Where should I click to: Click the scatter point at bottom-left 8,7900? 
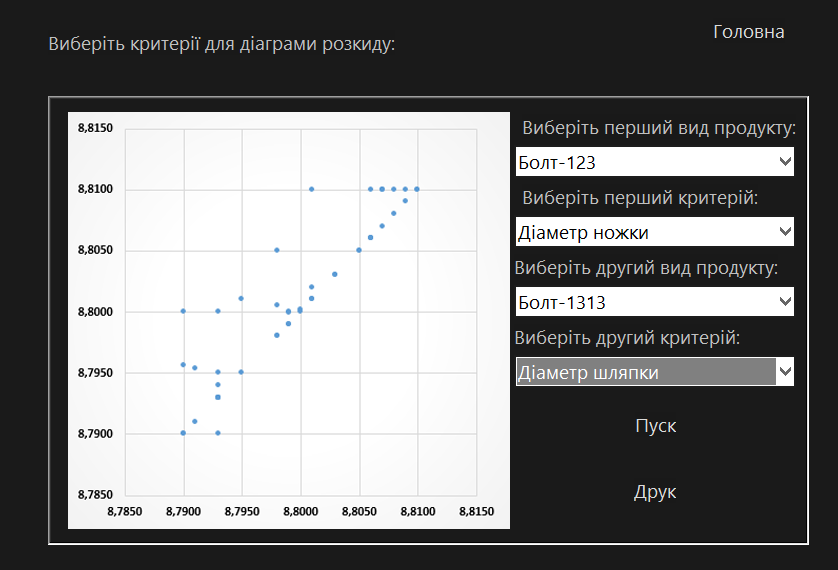pyautogui.click(x=183, y=433)
